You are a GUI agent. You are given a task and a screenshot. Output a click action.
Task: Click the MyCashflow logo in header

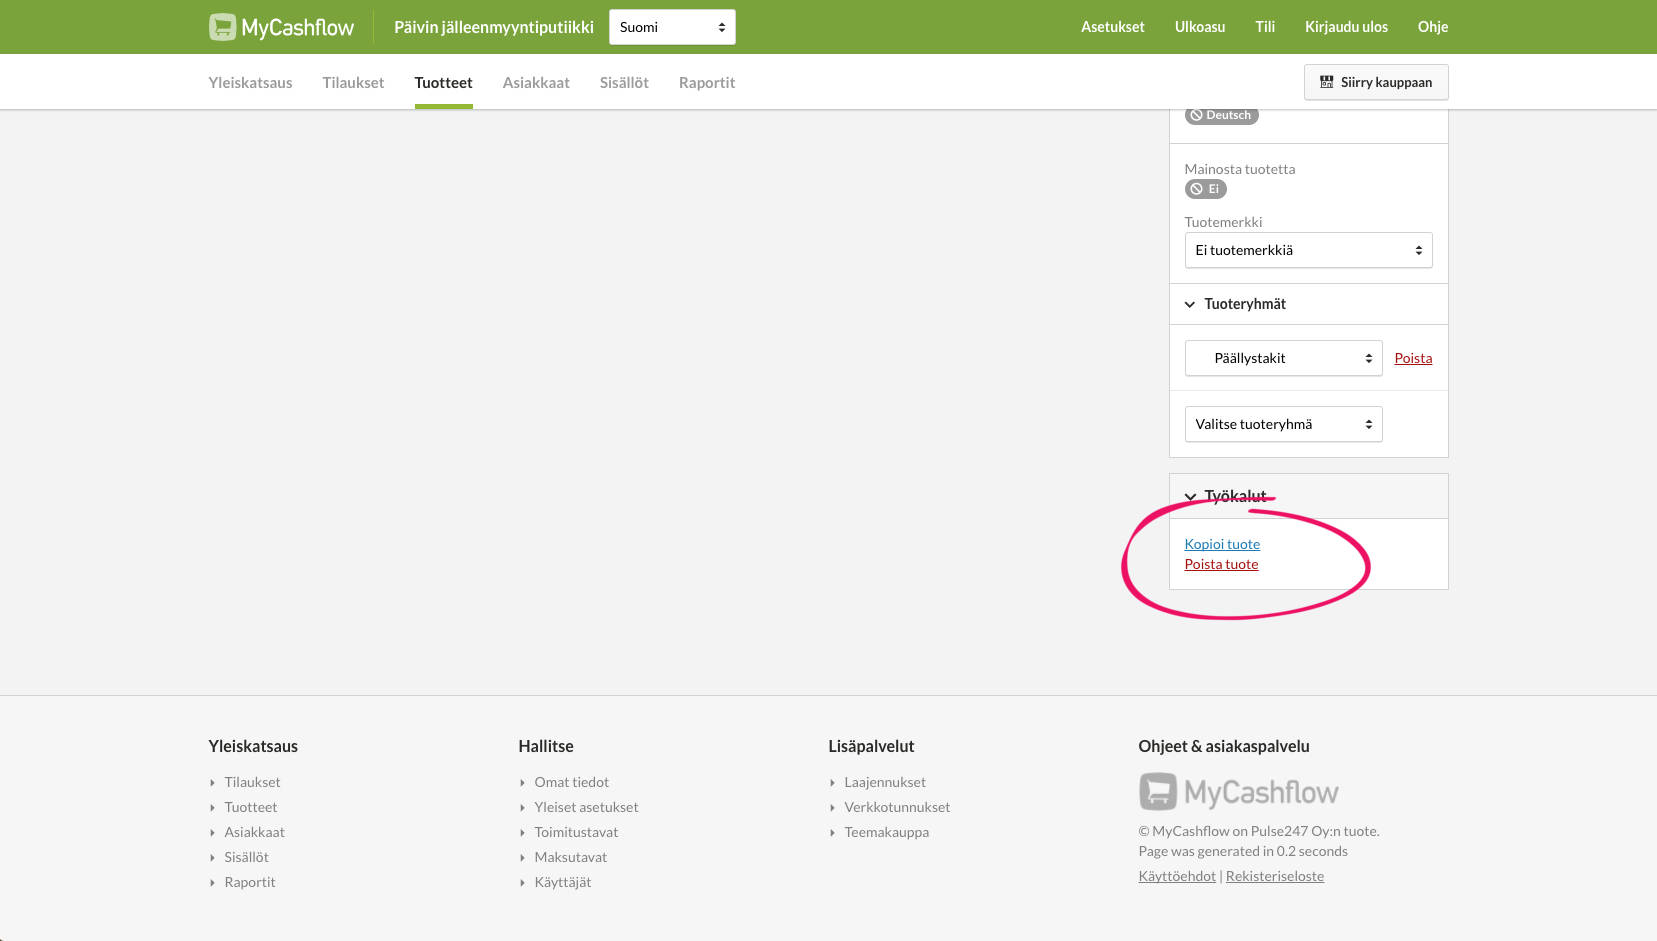pyautogui.click(x=281, y=27)
